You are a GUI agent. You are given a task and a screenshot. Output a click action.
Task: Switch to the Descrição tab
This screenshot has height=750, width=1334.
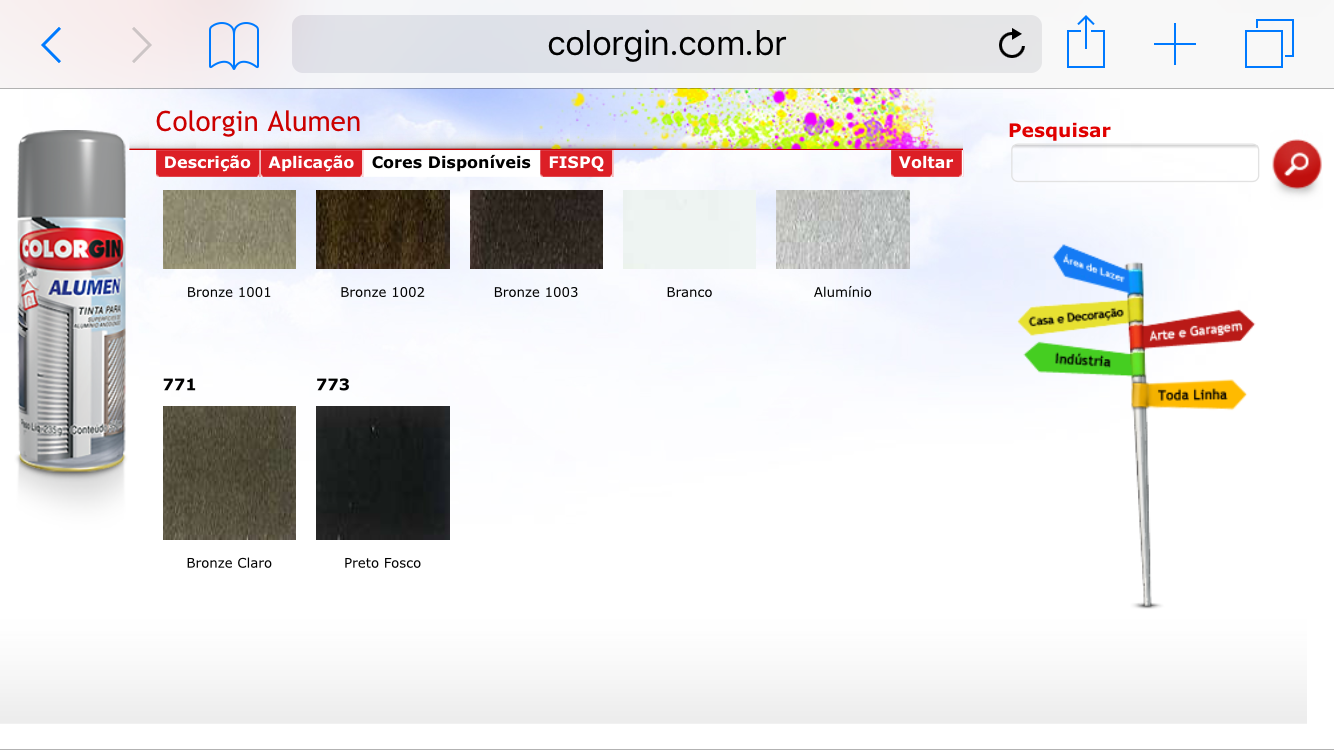207,163
